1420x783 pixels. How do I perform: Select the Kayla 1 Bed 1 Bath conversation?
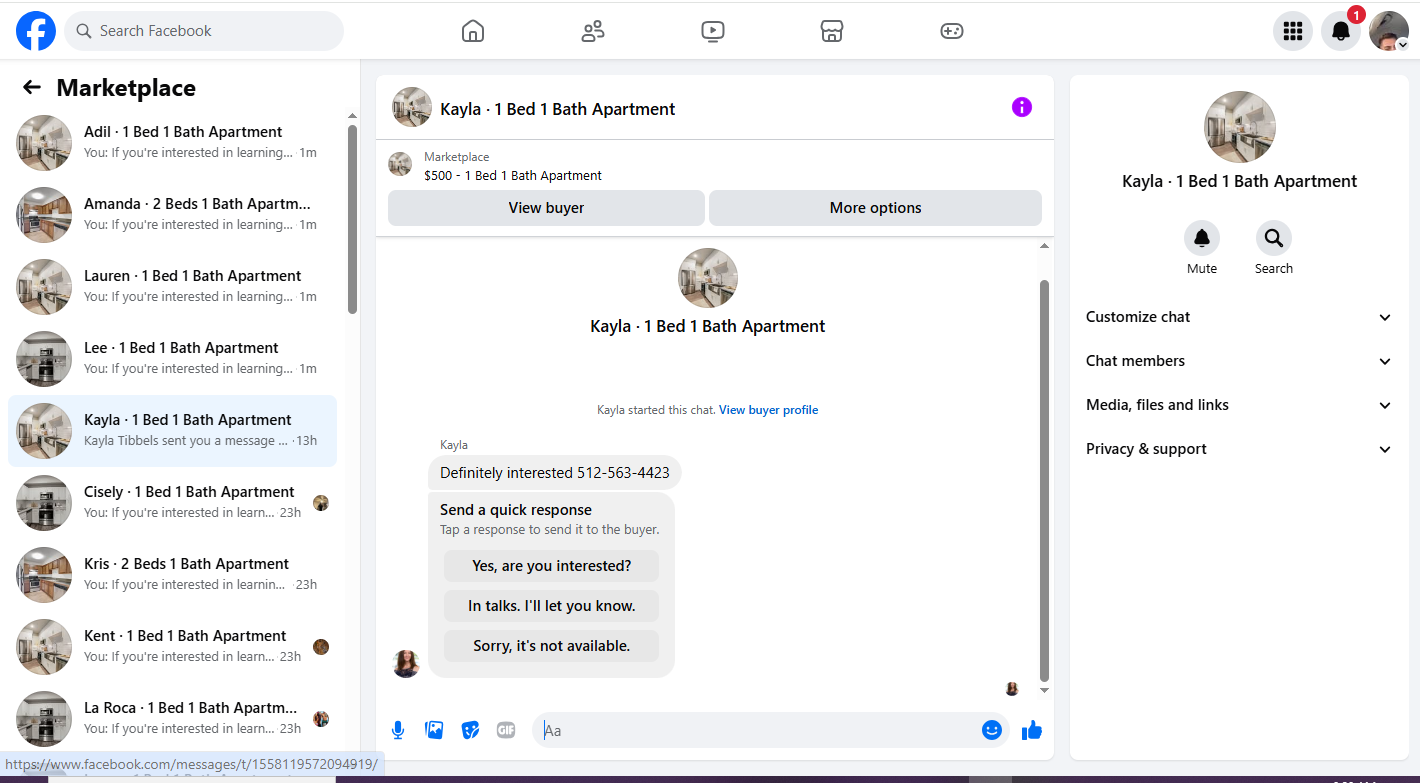pyautogui.click(x=173, y=431)
